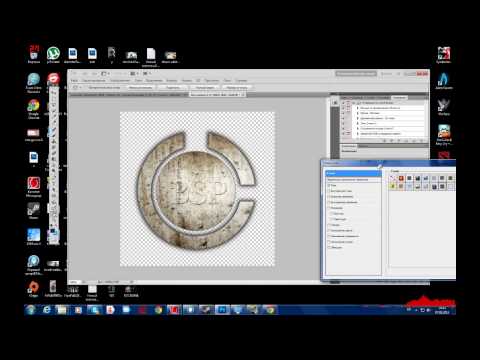Open Internet Explorer from the taskbar

(47, 310)
